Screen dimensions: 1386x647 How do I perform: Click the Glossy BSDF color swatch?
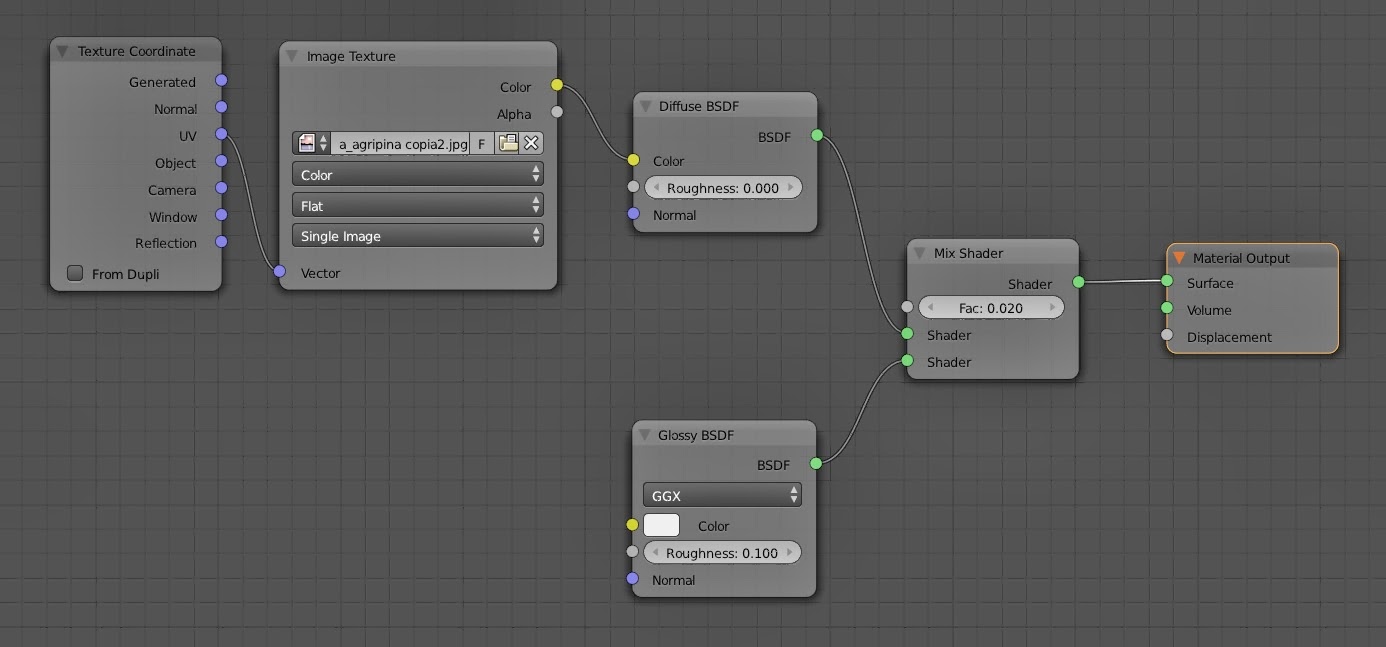tap(661, 525)
